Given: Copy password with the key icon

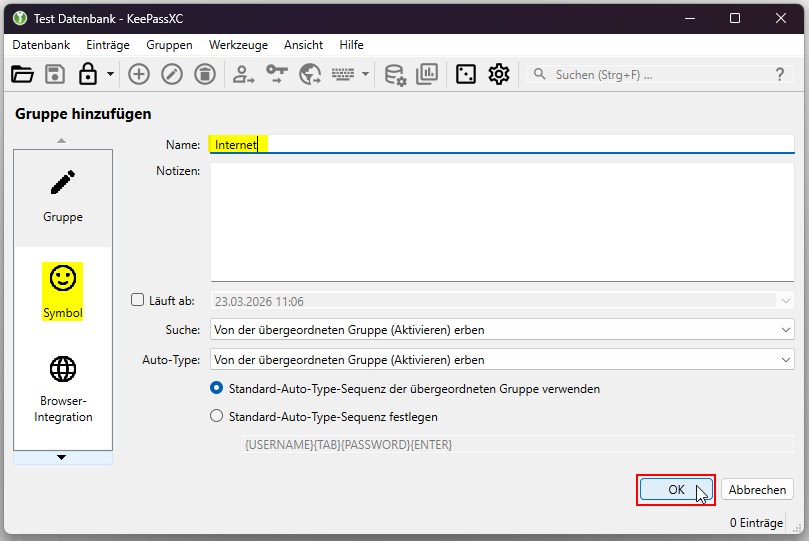Looking at the screenshot, I should [277, 74].
